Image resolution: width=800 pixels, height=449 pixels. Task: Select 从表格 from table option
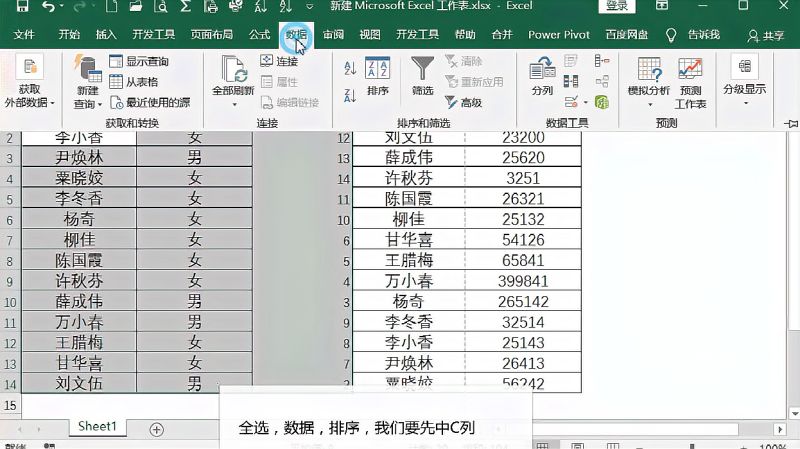133,82
